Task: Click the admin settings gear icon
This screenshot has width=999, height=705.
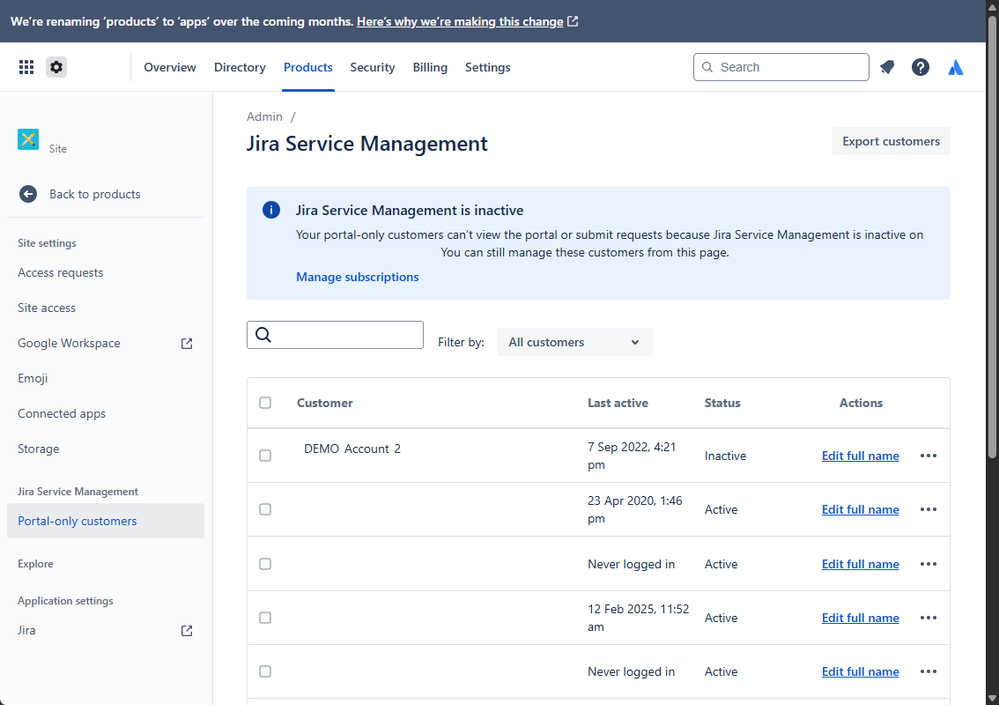Action: (57, 67)
